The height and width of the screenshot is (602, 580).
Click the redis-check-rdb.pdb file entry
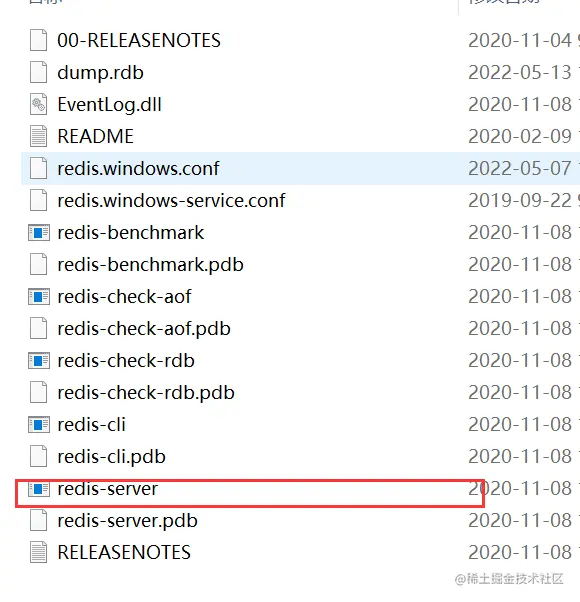click(146, 392)
